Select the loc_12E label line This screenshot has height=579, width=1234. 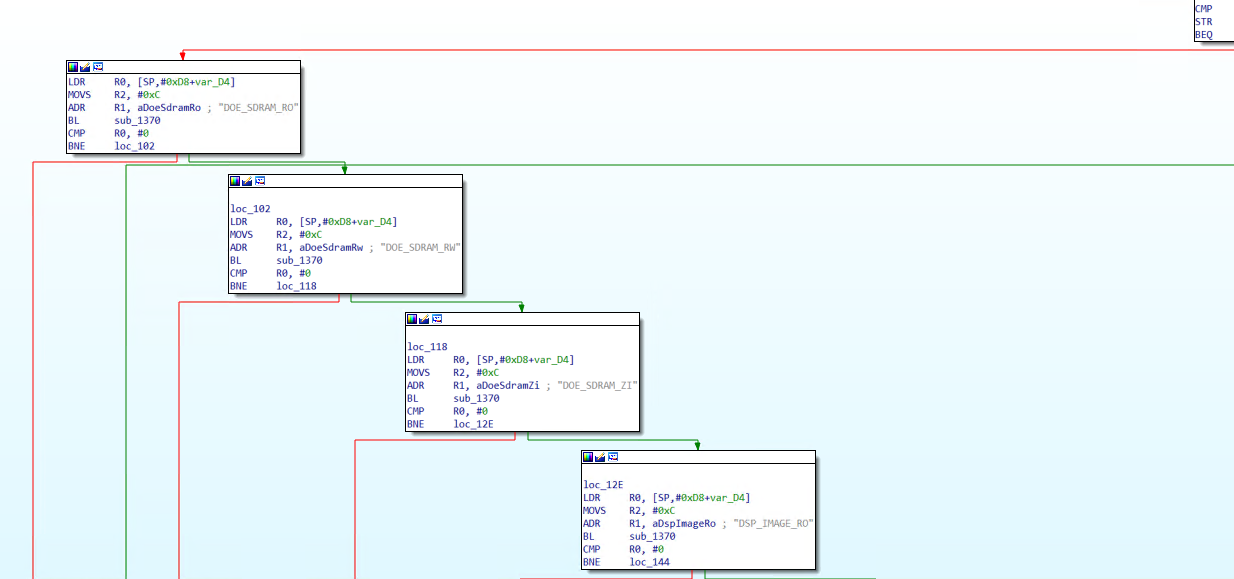tap(603, 485)
